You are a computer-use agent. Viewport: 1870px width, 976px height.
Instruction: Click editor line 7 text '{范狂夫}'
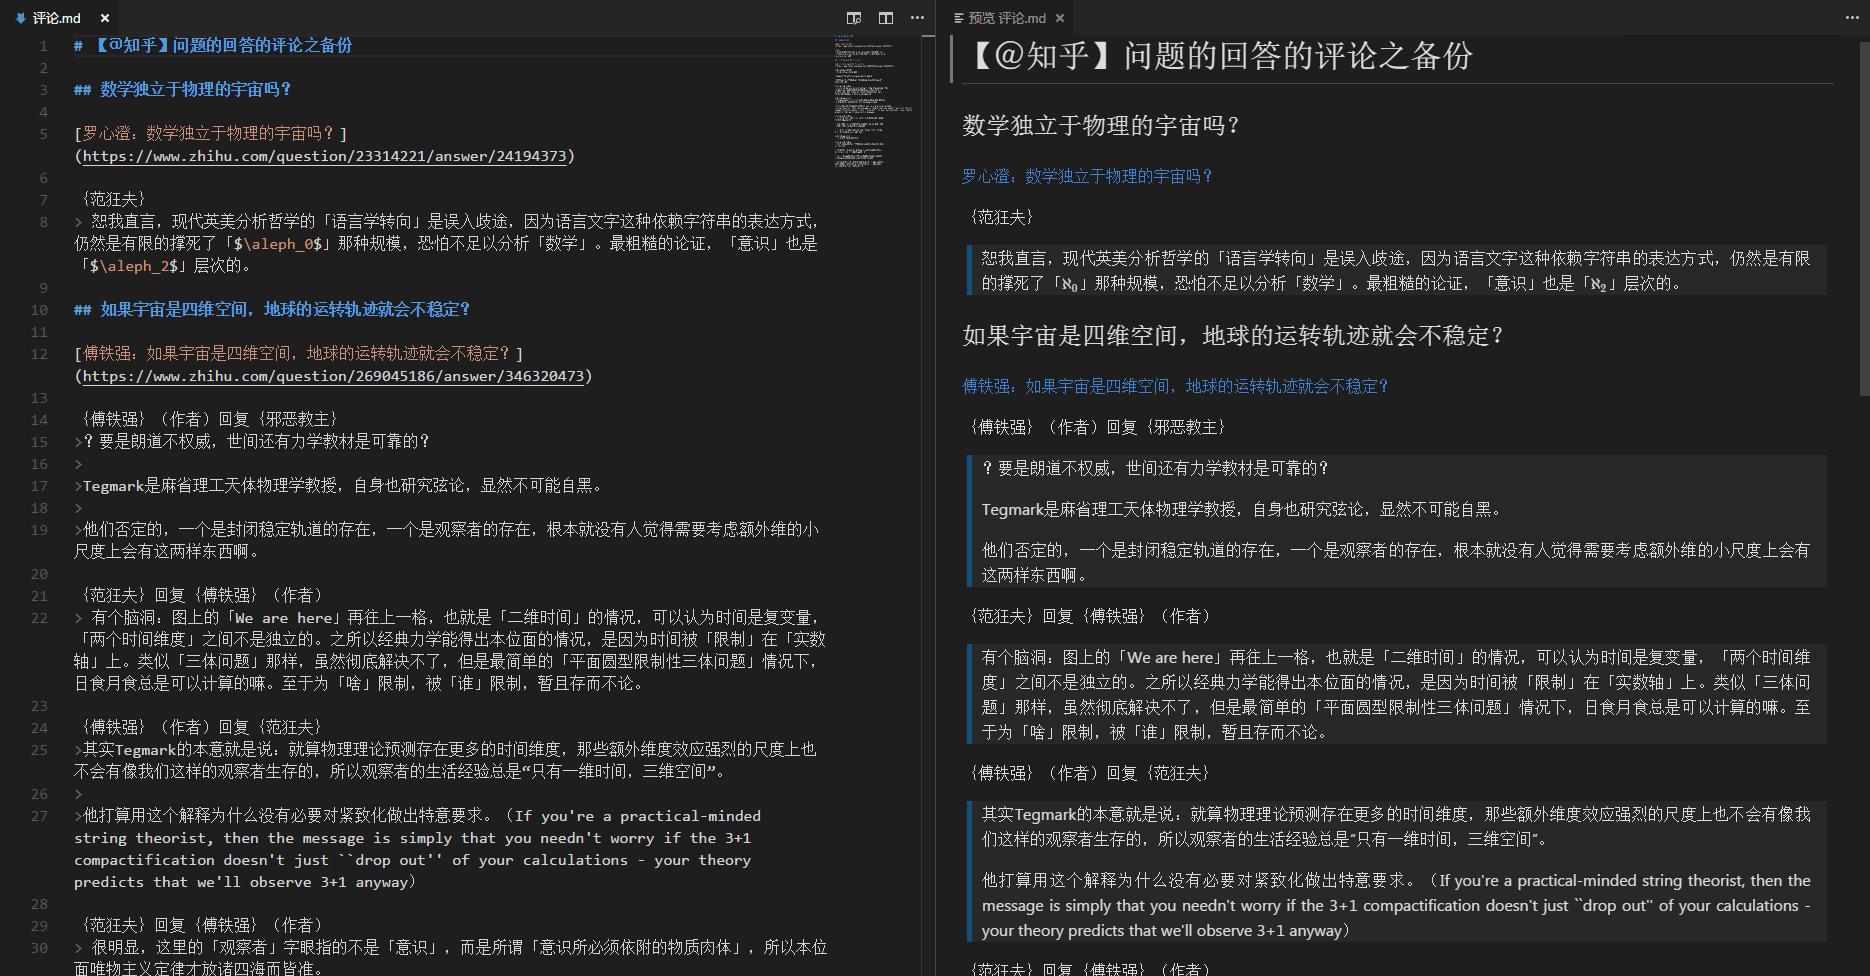114,200
